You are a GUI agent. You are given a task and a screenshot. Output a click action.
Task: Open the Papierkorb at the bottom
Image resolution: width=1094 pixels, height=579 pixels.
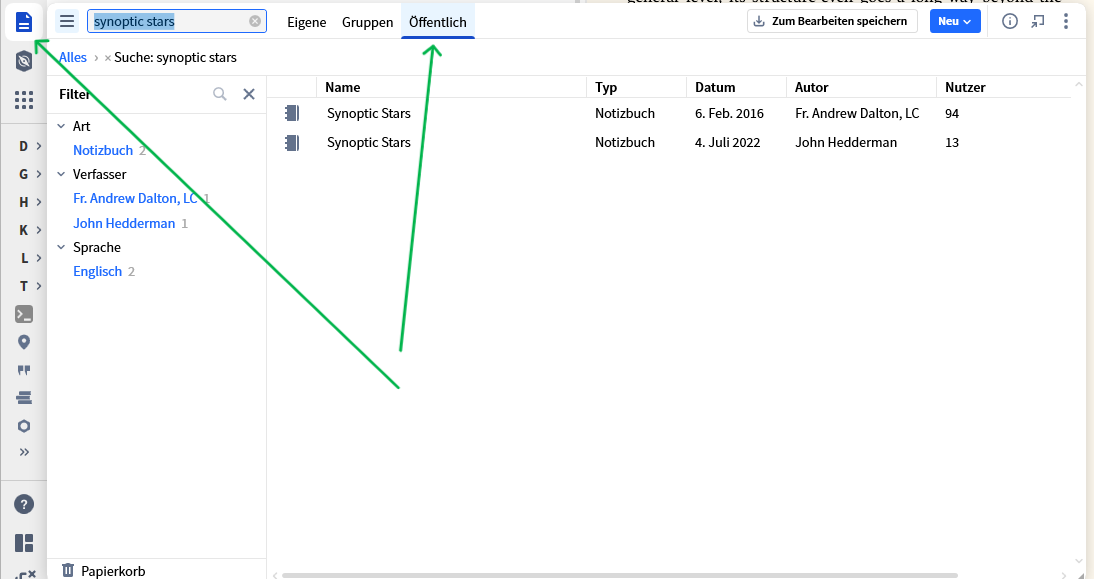(x=113, y=570)
